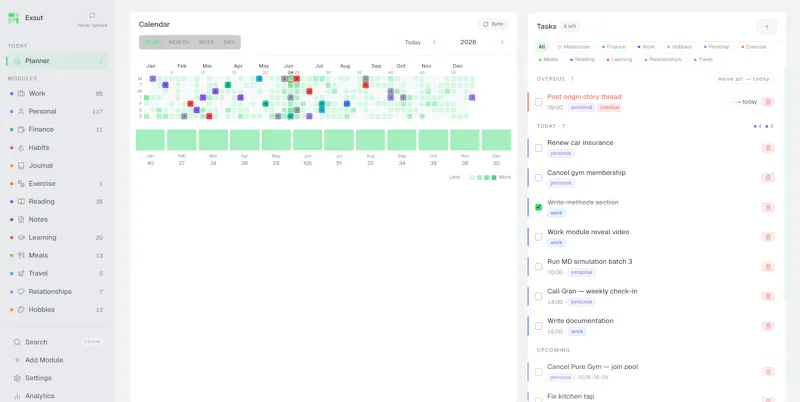The width and height of the screenshot is (800, 402).
Task: Click the Dec month bar showing 30
Action: point(496,140)
